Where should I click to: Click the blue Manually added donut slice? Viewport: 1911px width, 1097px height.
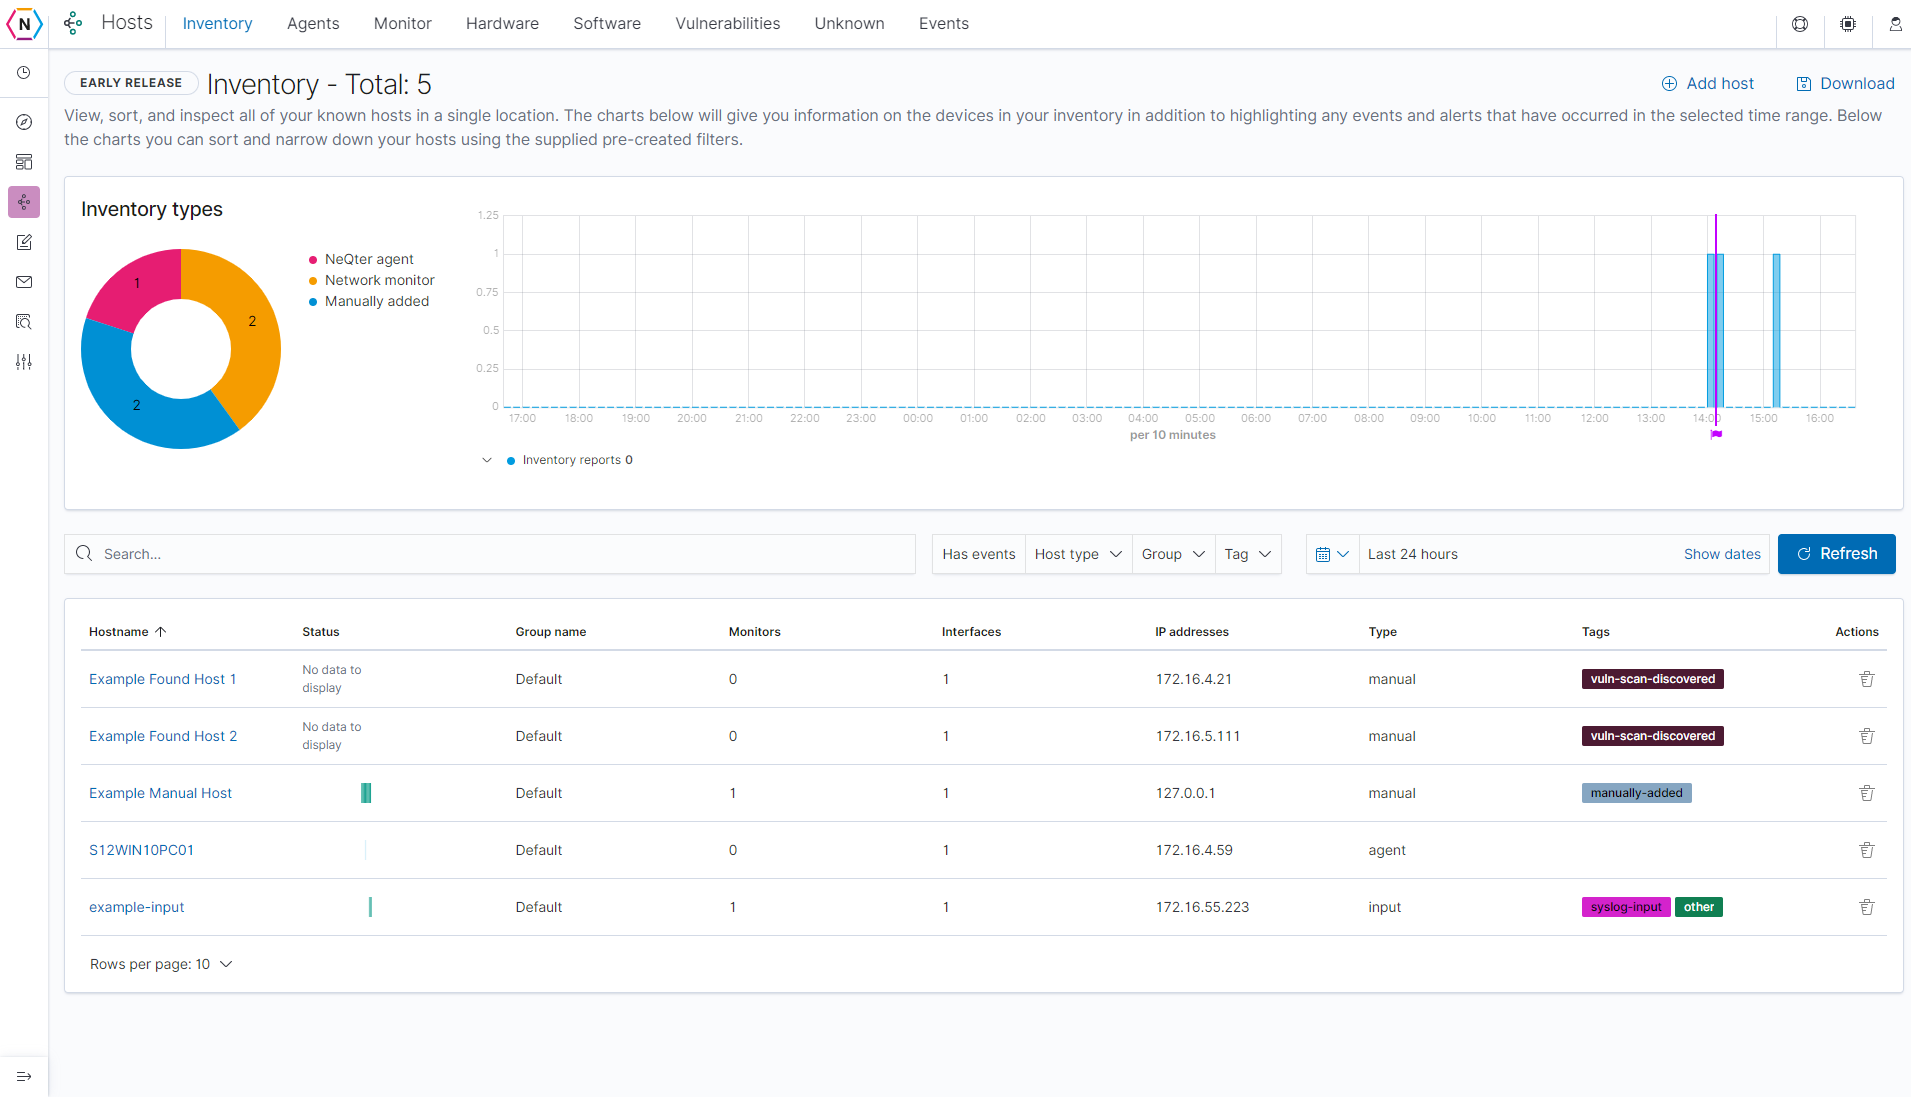(x=135, y=405)
